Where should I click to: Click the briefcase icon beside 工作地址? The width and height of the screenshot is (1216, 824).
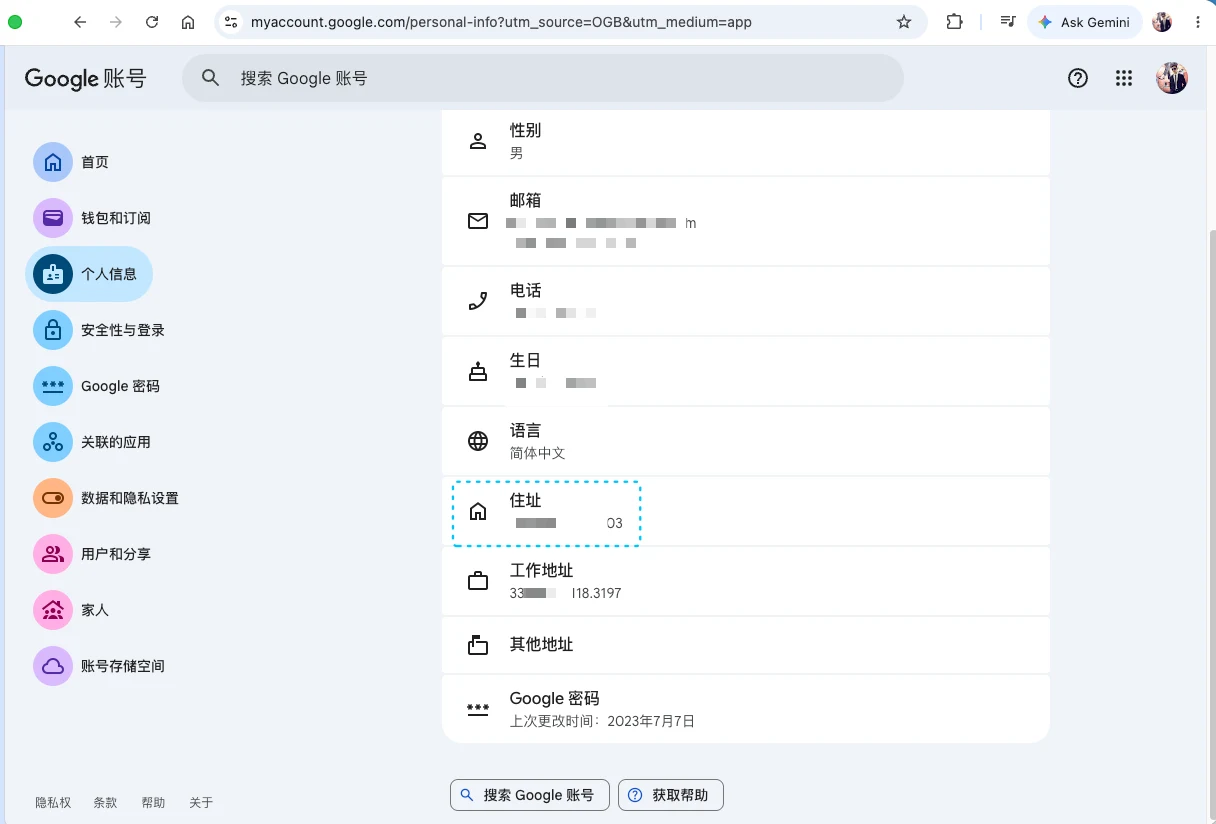click(478, 581)
